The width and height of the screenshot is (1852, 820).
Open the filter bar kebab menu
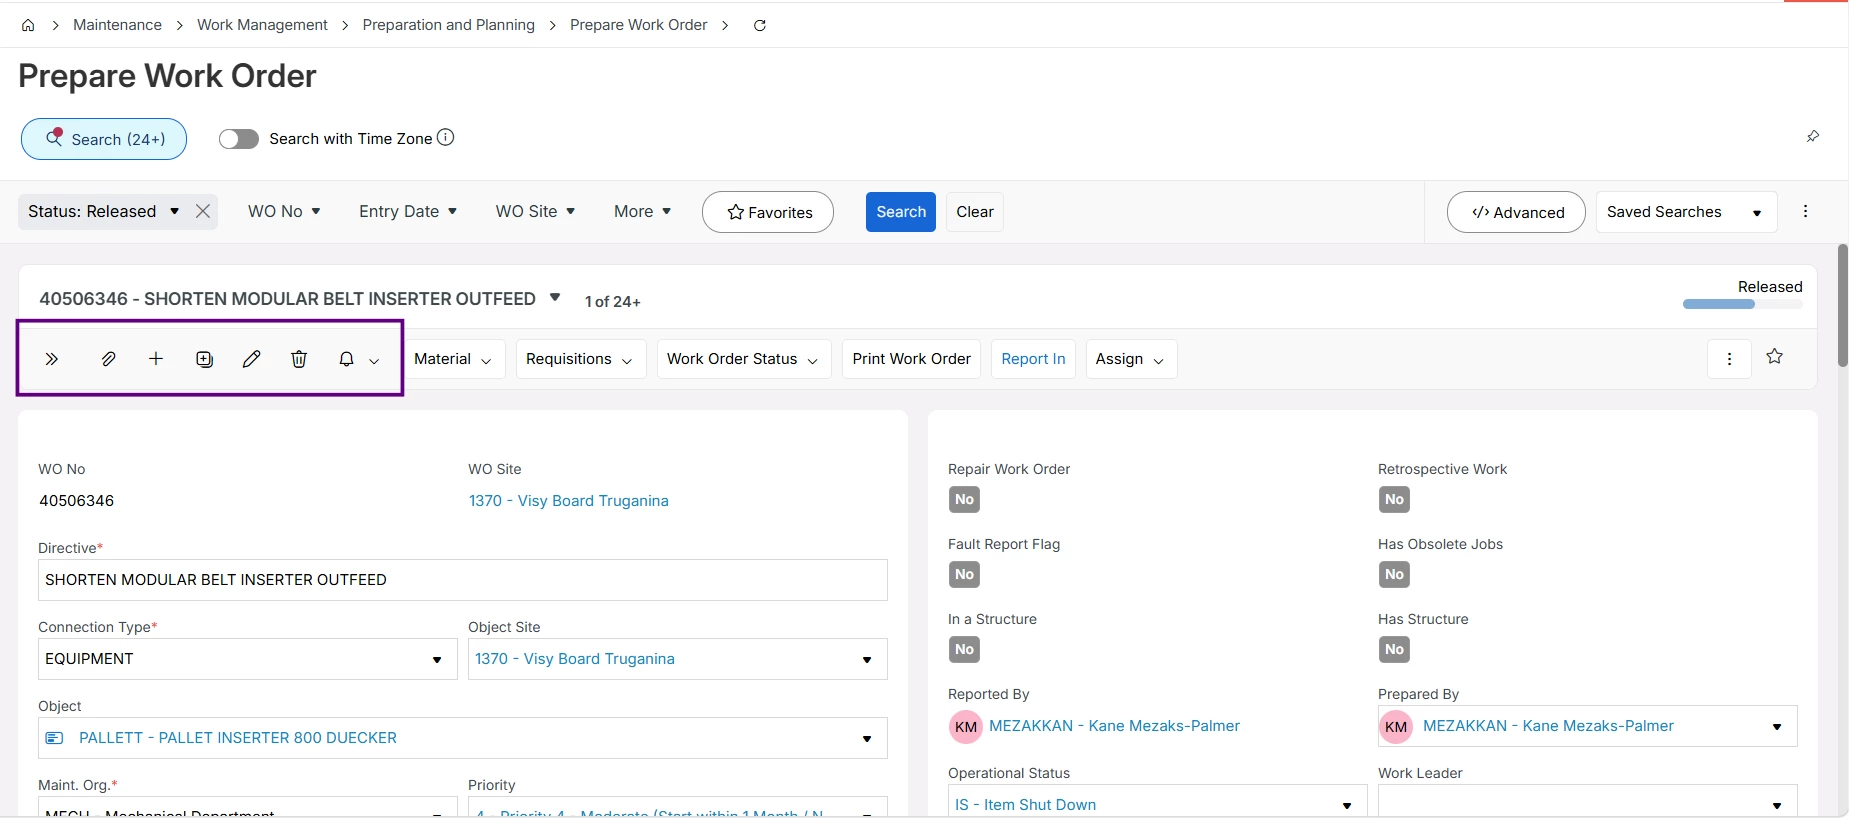pyautogui.click(x=1805, y=211)
